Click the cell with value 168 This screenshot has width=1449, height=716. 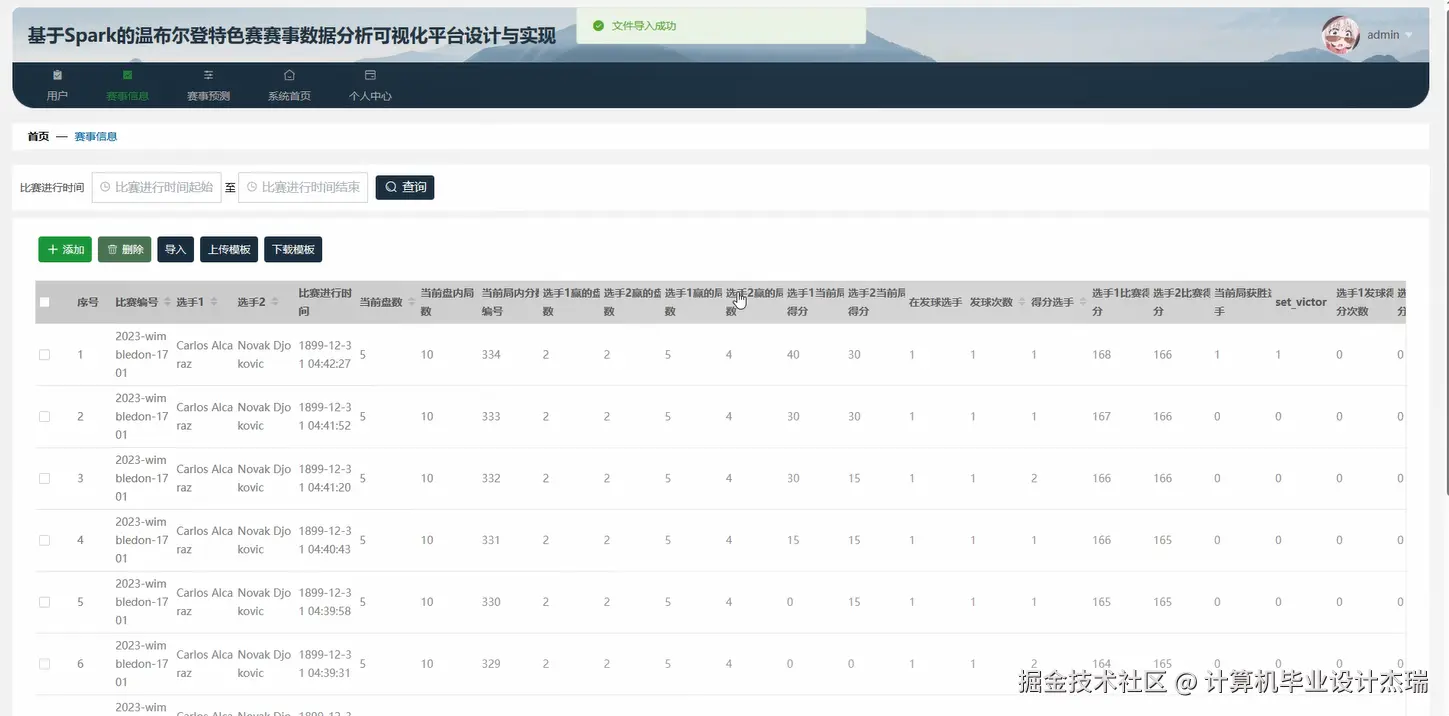1102,355
